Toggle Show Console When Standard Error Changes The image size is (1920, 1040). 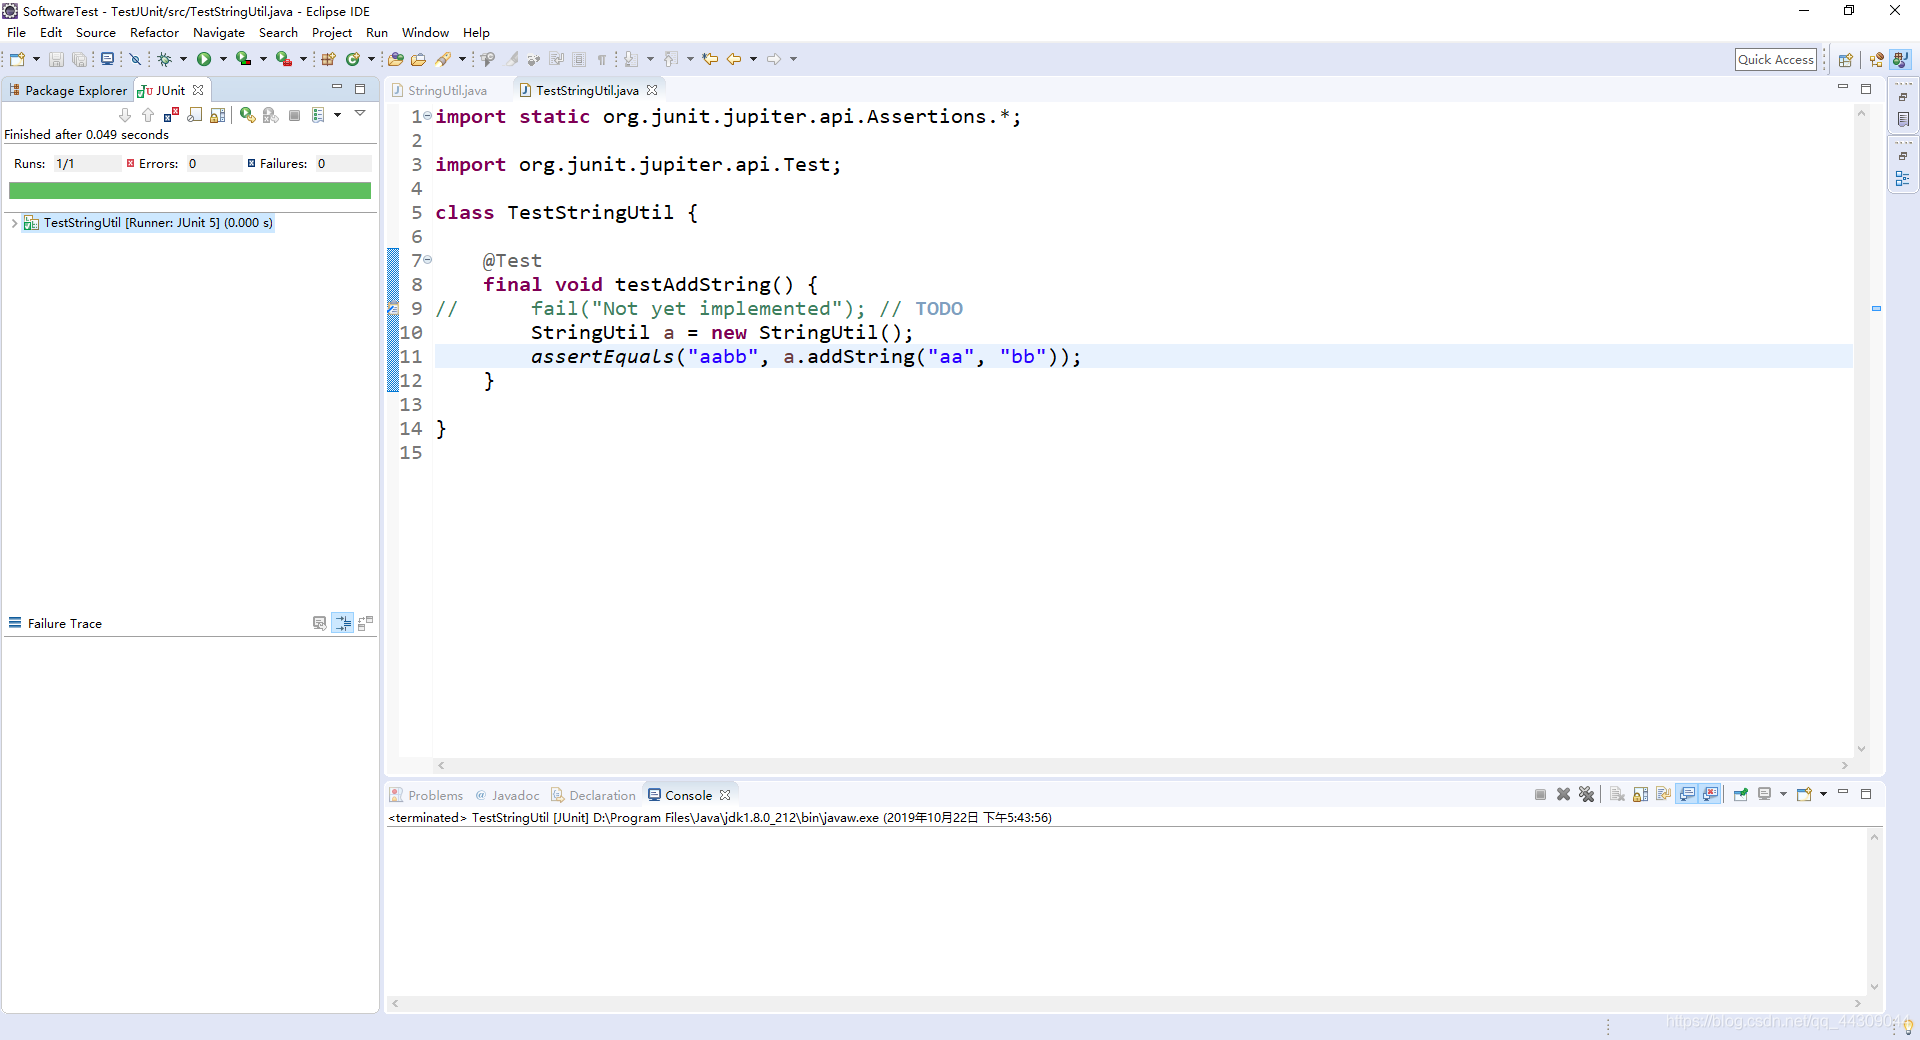[x=1711, y=794]
